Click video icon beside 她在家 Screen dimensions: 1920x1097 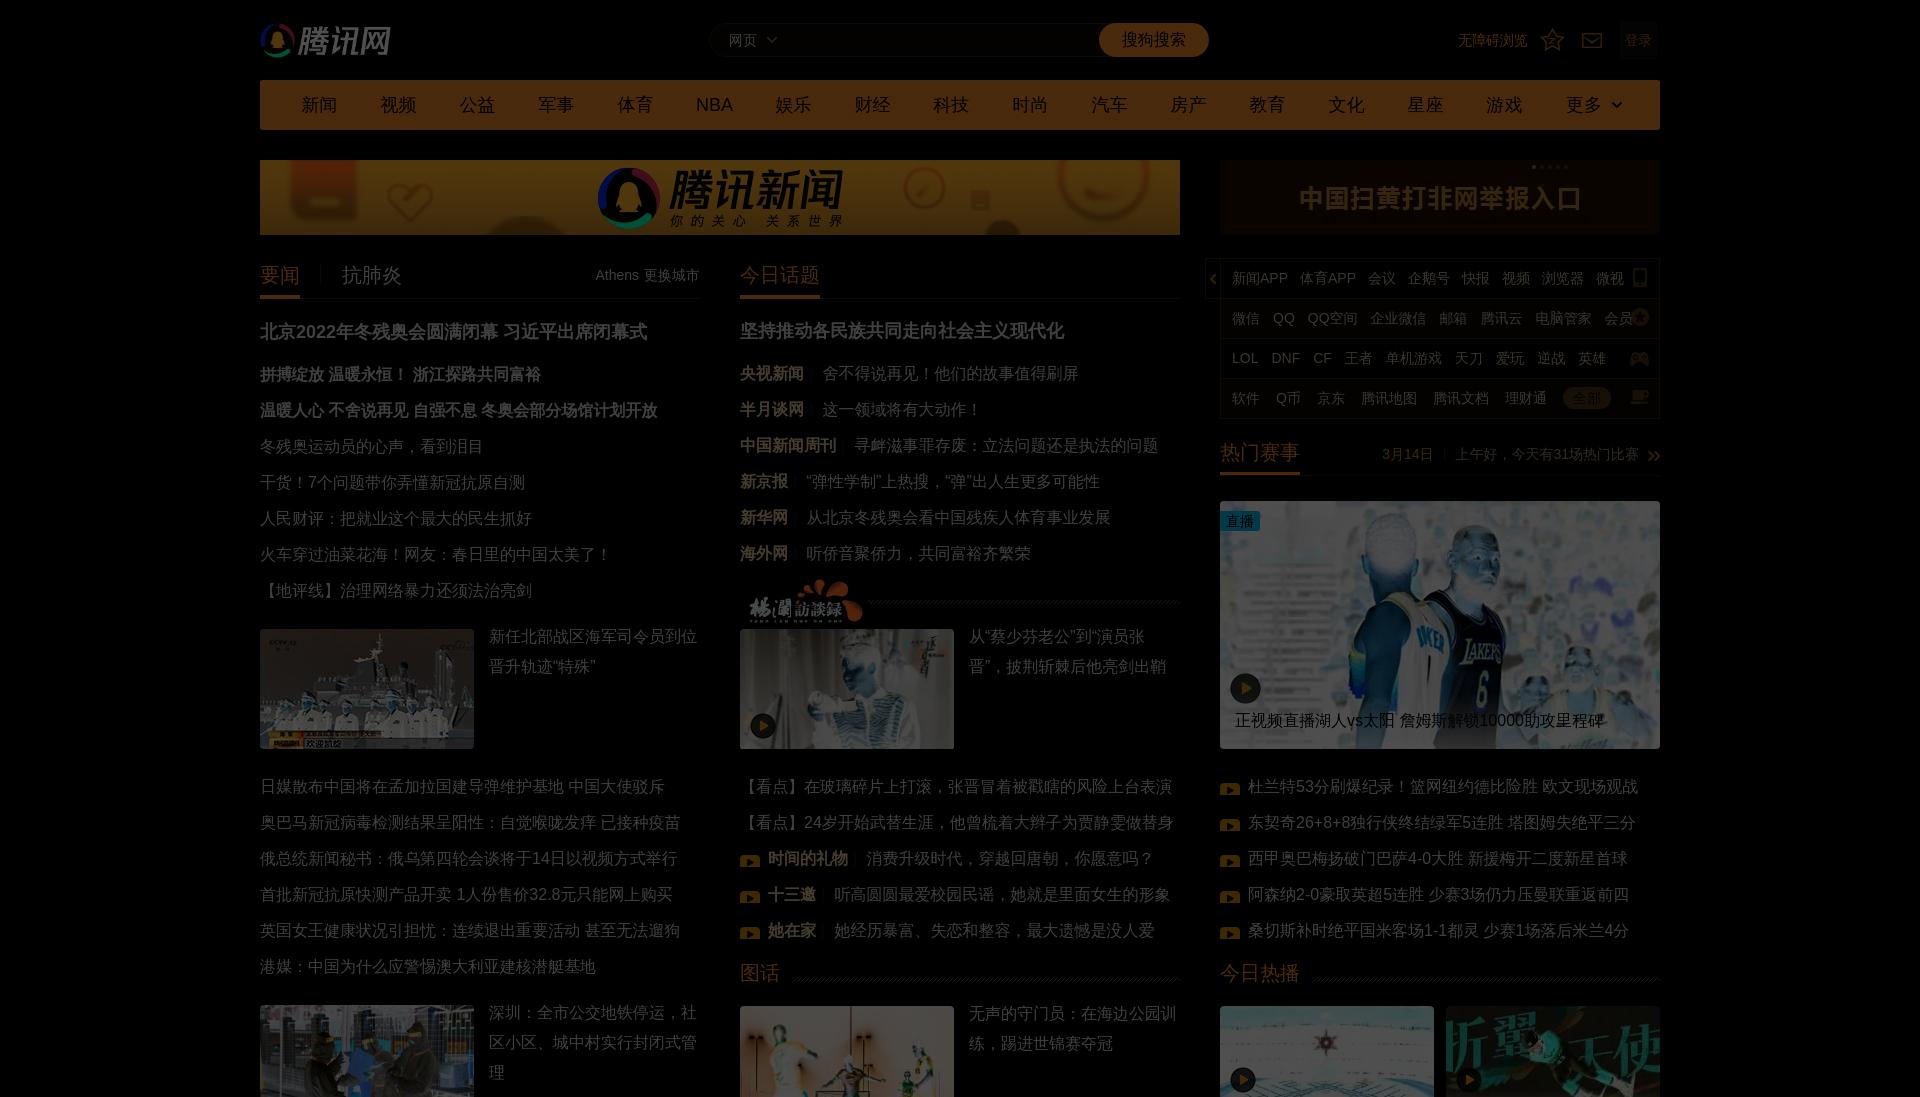(x=750, y=932)
